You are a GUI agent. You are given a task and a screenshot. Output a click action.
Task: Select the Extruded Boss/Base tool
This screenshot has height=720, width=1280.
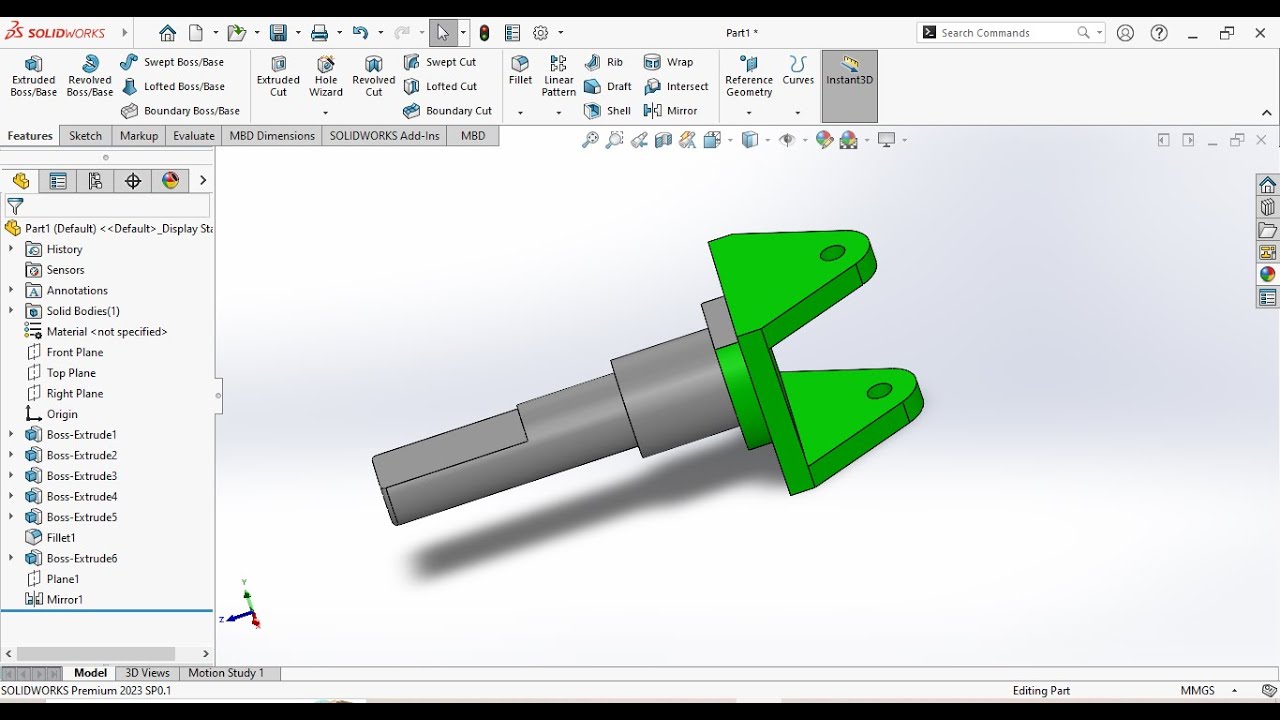(33, 77)
